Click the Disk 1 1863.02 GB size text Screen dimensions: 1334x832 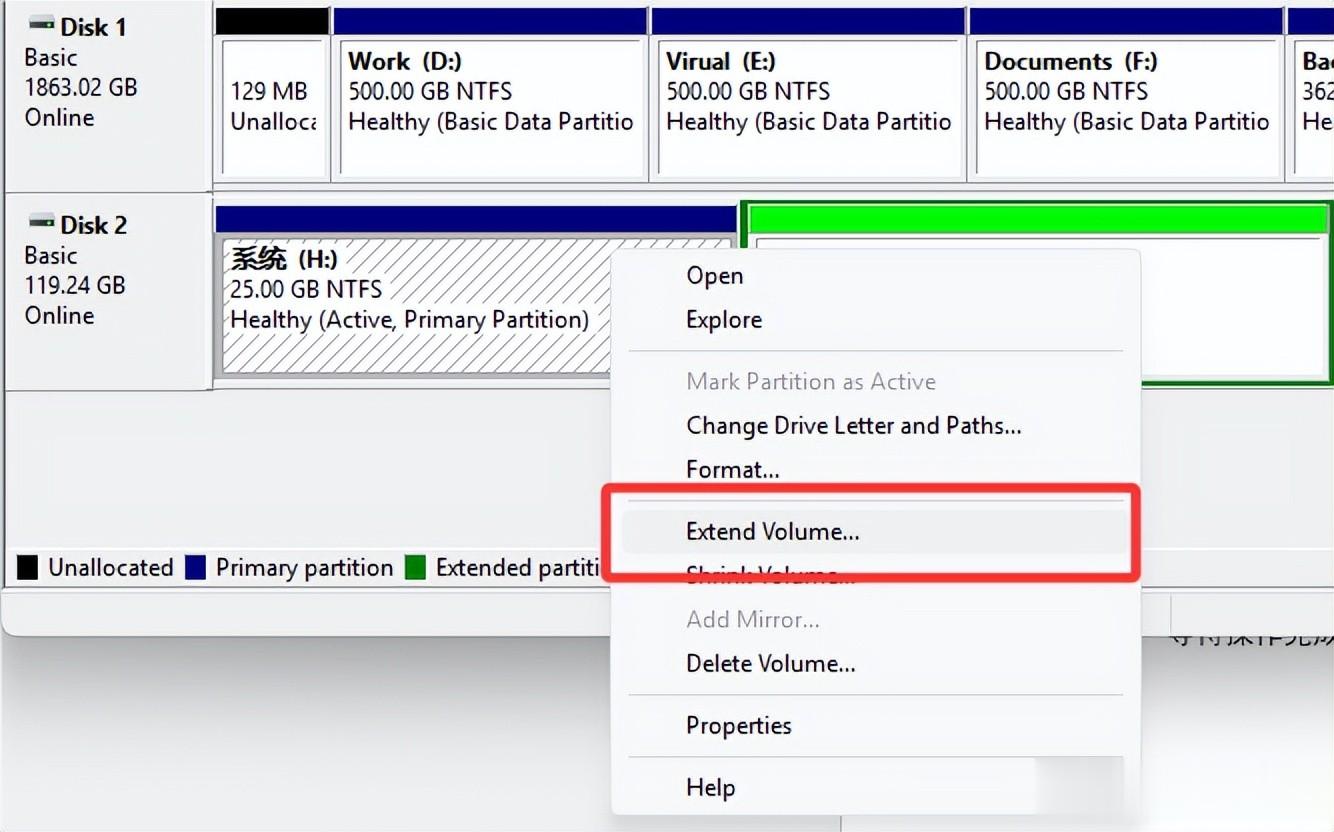pyautogui.click(x=81, y=87)
